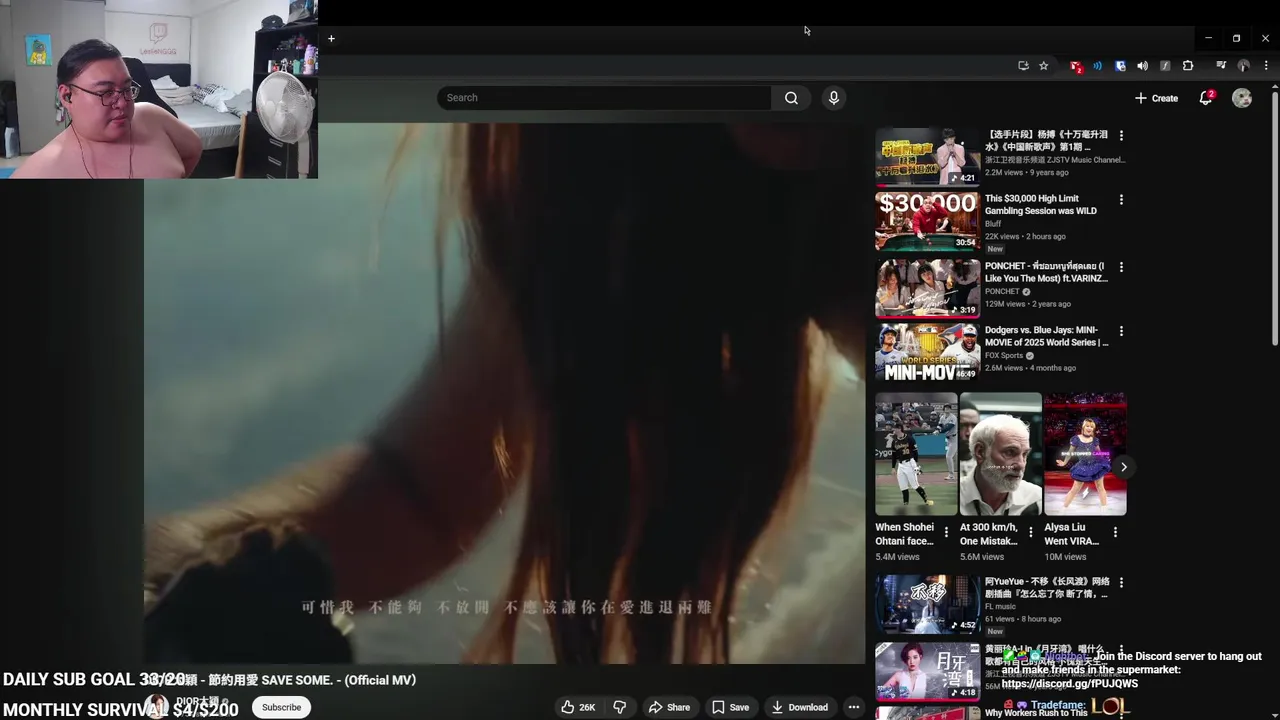The image size is (1280, 720).
Task: Open the PONCHET channel name
Action: pyautogui.click(x=1002, y=291)
